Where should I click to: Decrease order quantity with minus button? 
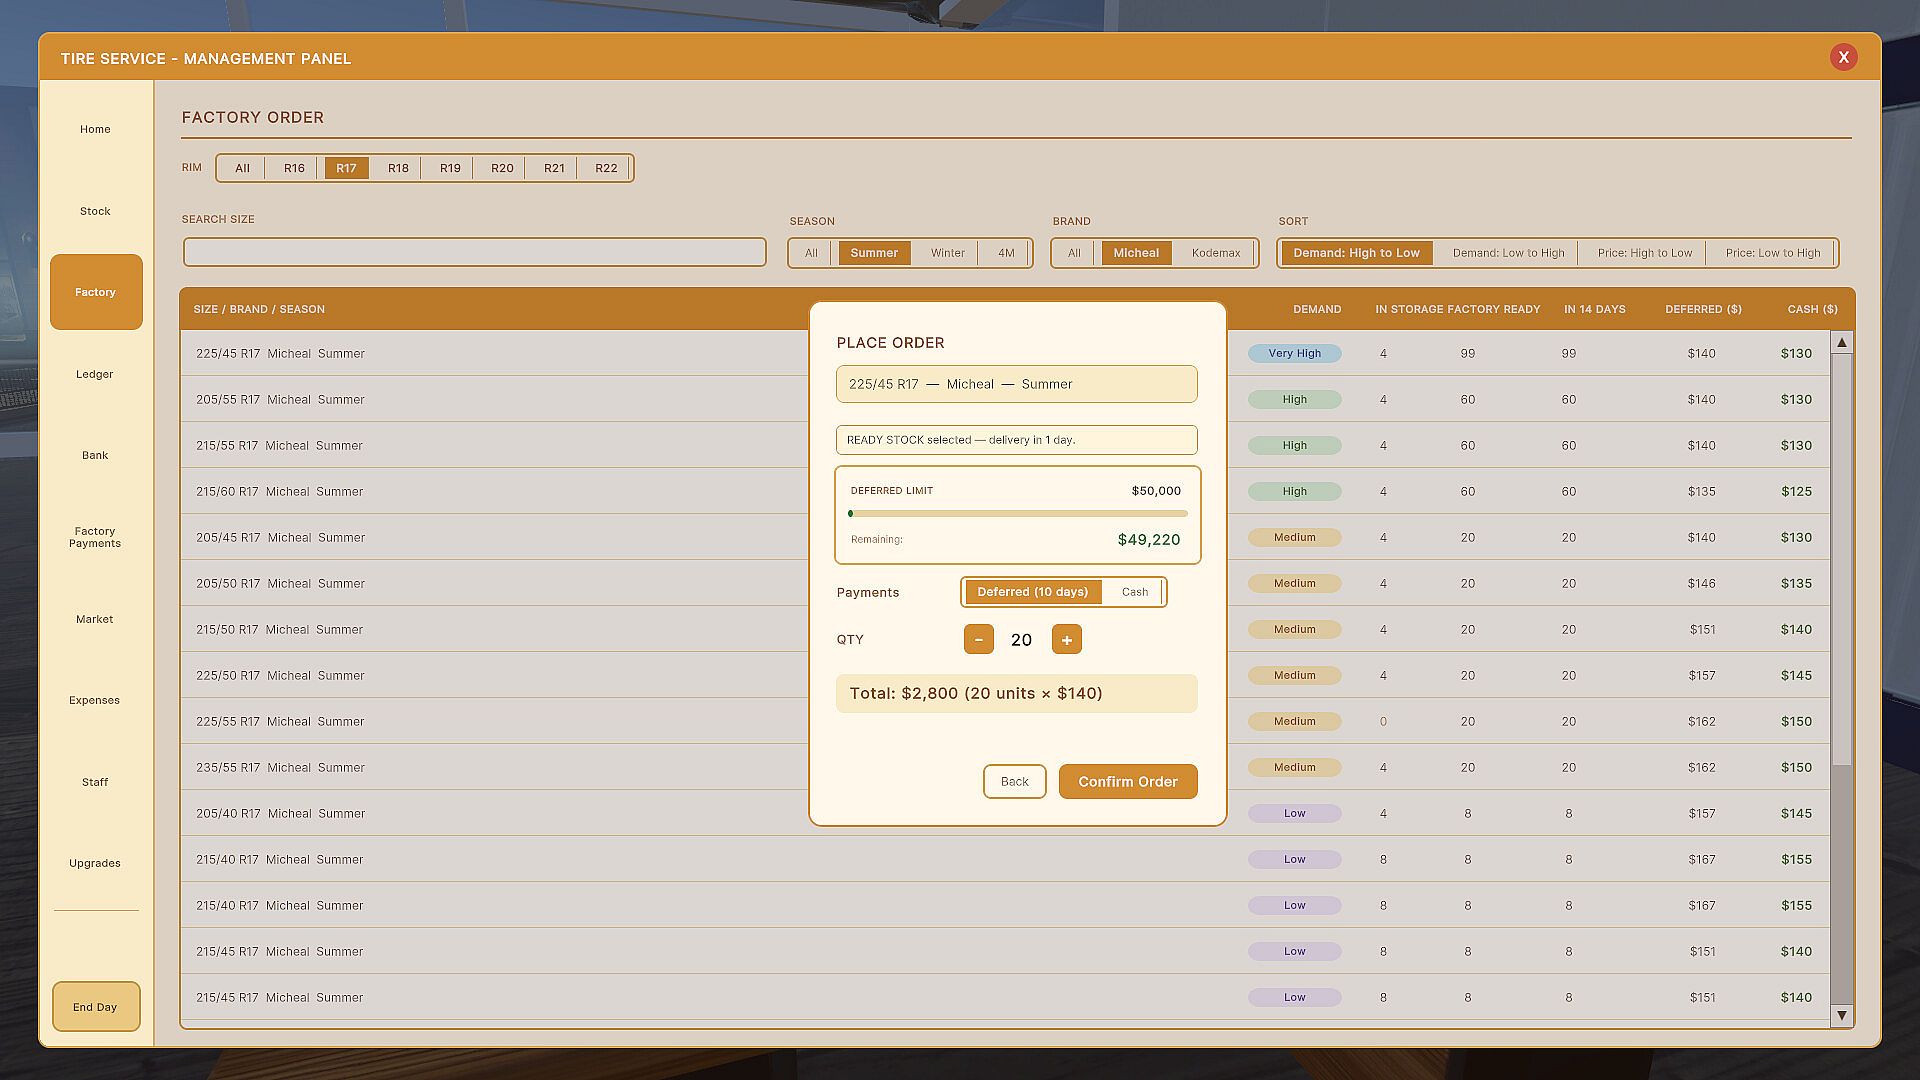(x=978, y=640)
